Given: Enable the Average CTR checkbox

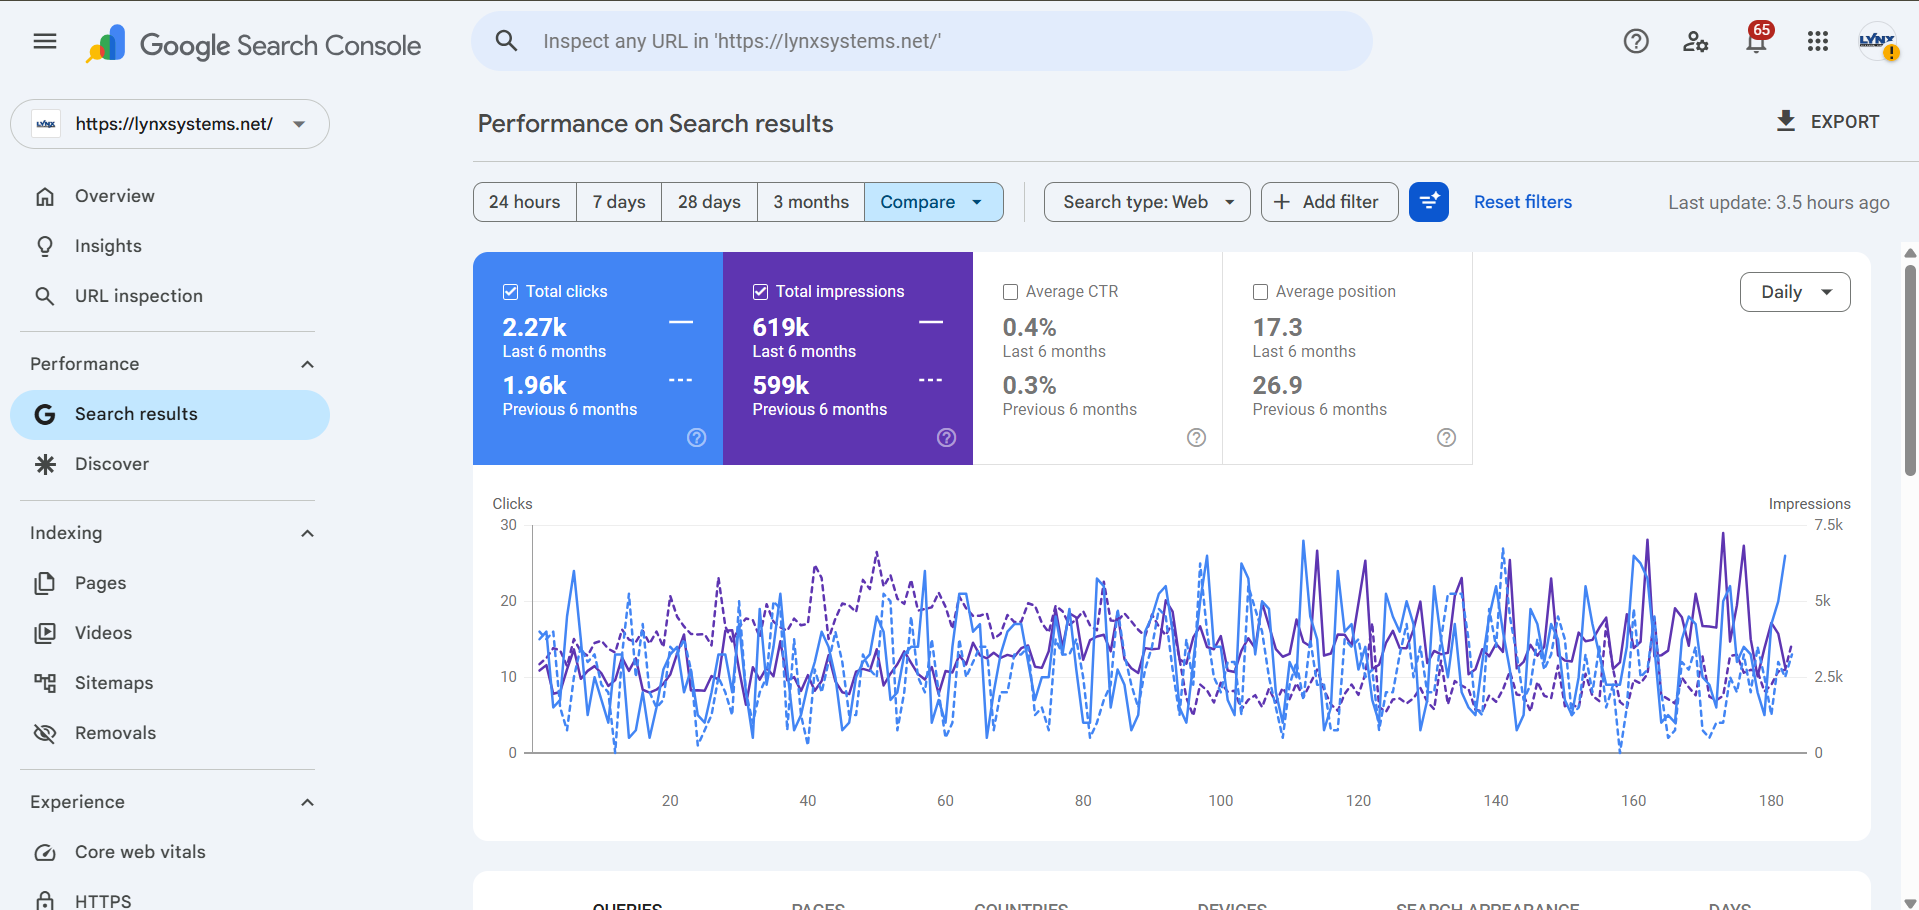Looking at the screenshot, I should pyautogui.click(x=1011, y=292).
